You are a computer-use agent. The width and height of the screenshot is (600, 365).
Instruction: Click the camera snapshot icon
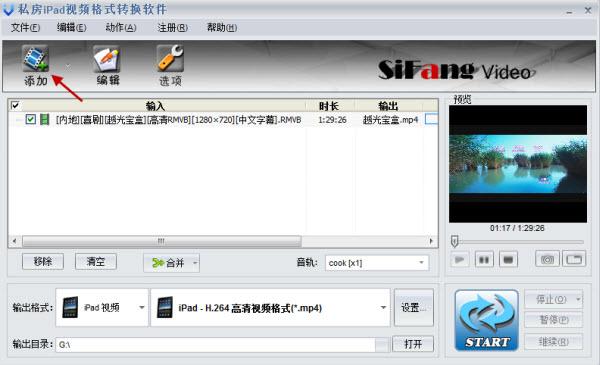coord(547,259)
